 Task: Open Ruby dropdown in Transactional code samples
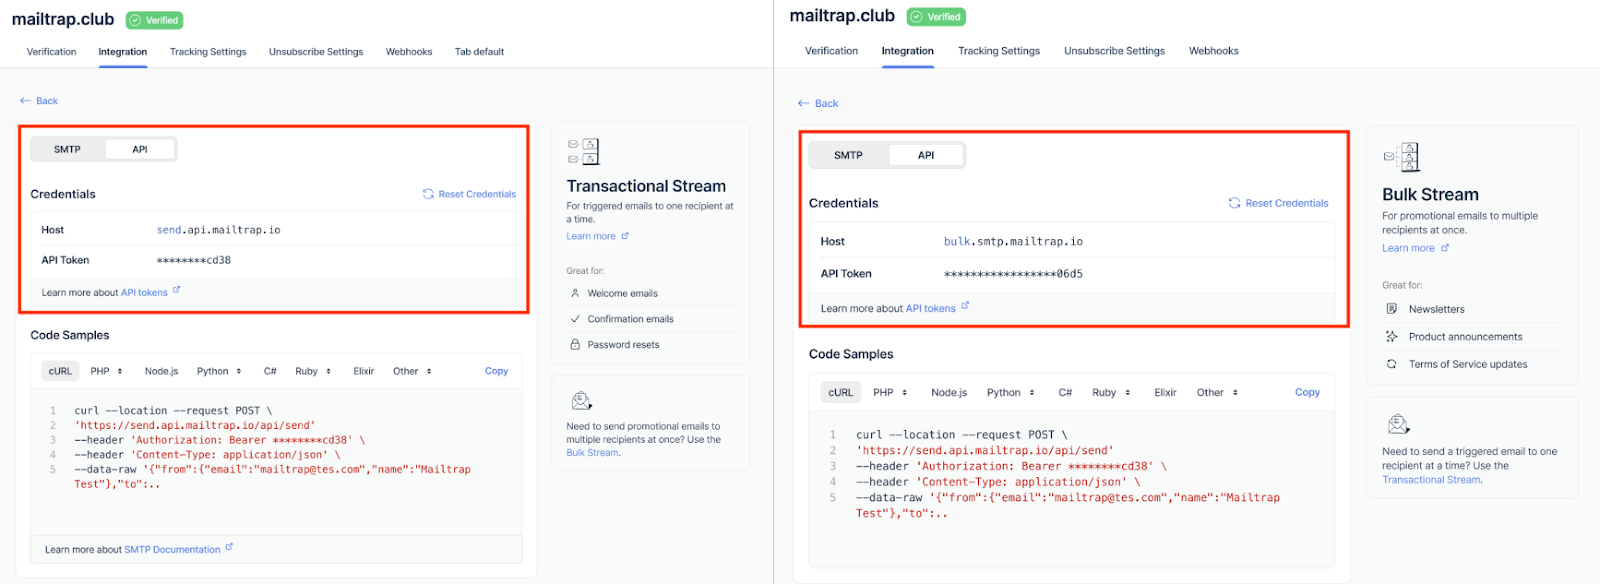tap(313, 371)
